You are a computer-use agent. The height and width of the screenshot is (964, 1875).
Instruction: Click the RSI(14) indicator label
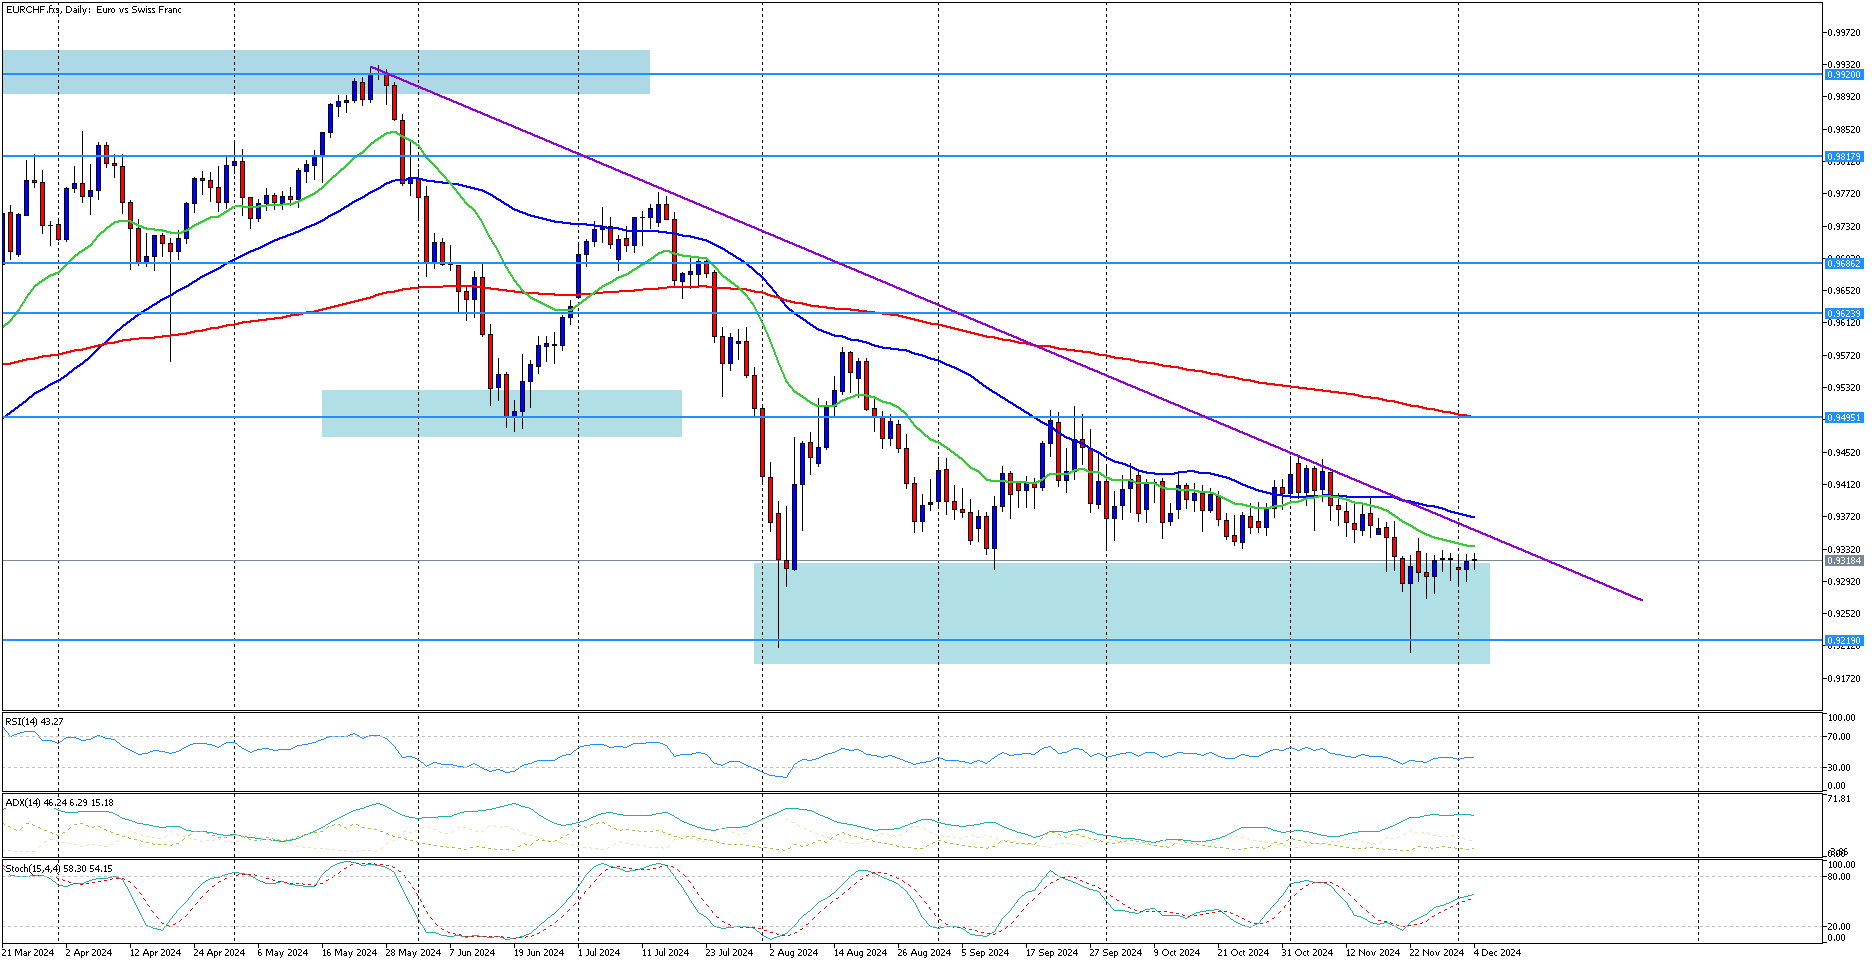(x=34, y=721)
